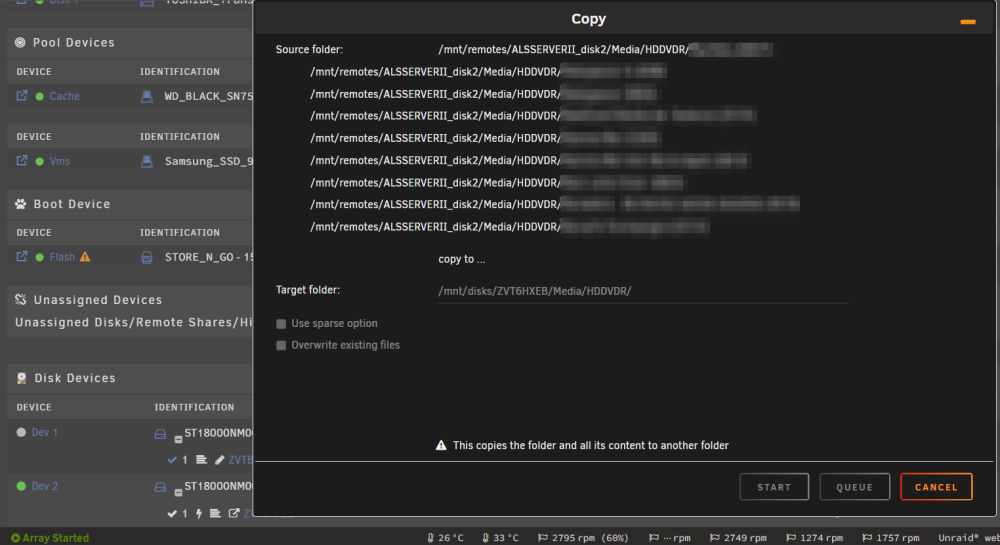
Task: Click the Dev 2 ST18000NM0 identification text
Action: pos(219,486)
